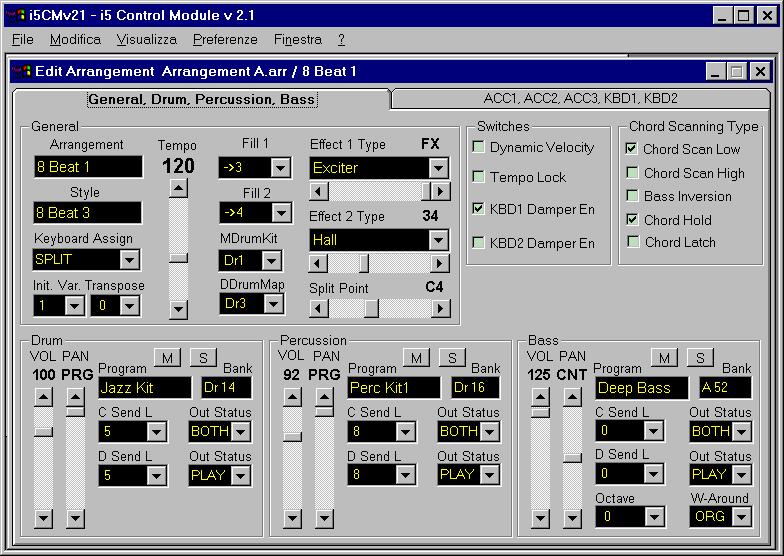Open the Bass W-Around ORG dropdown
Screen dimensions: 784x556
(x=738, y=517)
